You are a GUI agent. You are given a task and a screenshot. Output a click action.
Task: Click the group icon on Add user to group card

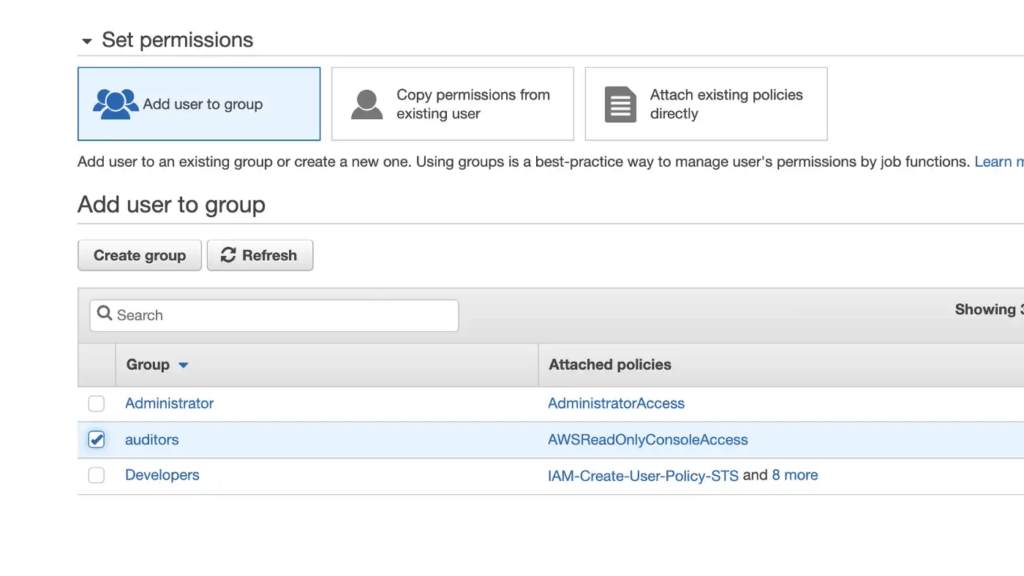click(x=115, y=103)
